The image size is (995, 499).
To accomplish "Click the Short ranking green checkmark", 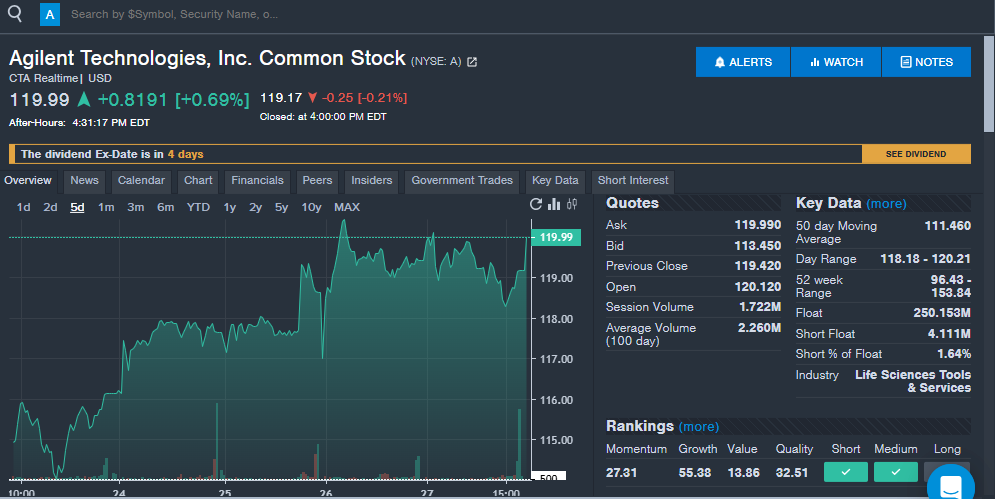I will point(846,472).
